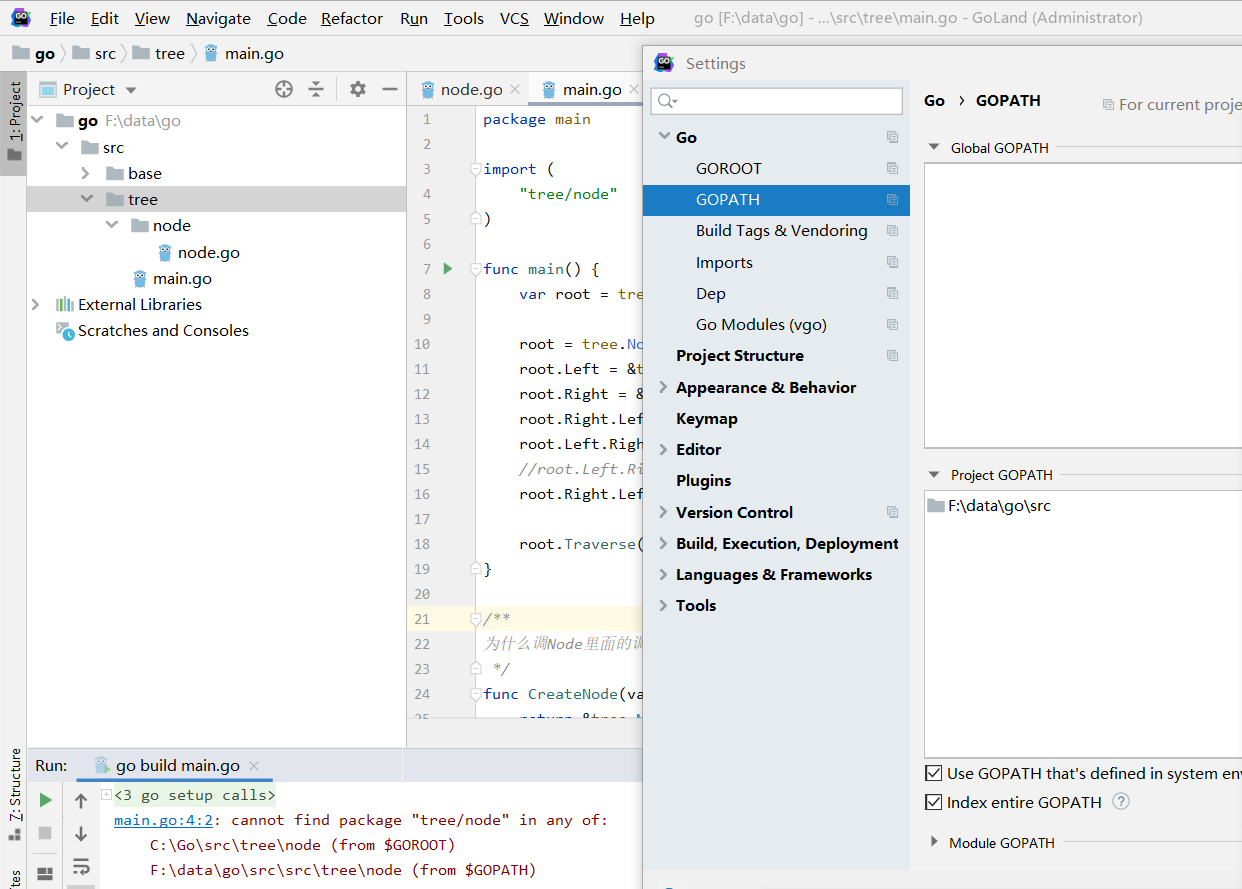Image resolution: width=1242 pixels, height=889 pixels.
Task: Click project-level copy icon beside GOROOT
Action: (892, 168)
